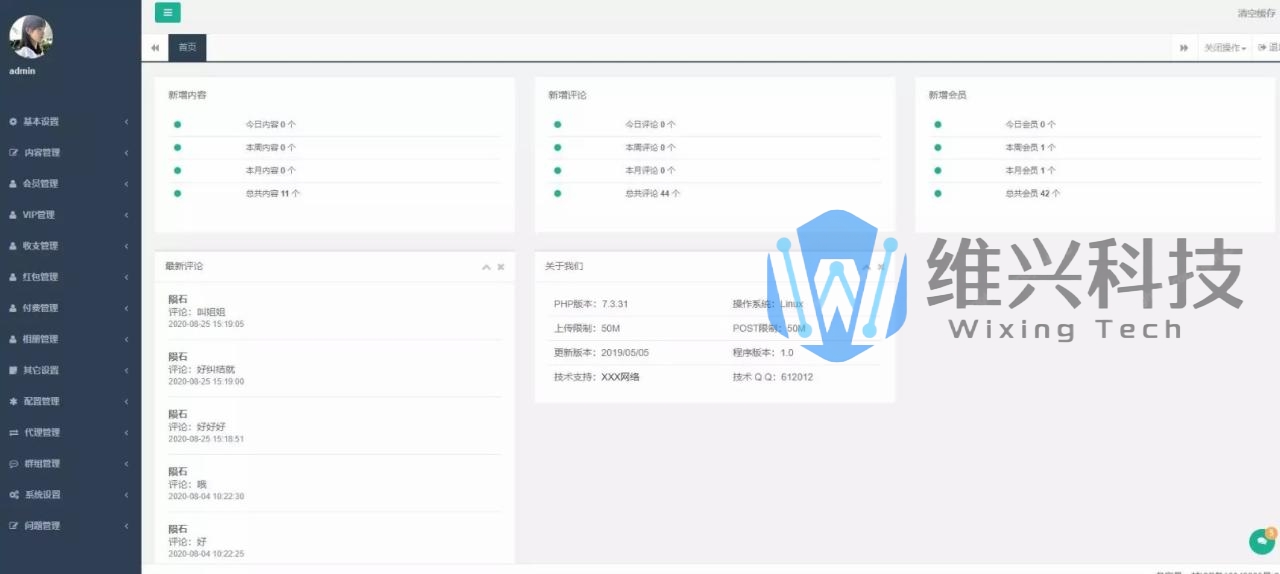Click the comment 评论：叫姐姐
The width and height of the screenshot is (1280, 574).
coord(197,312)
